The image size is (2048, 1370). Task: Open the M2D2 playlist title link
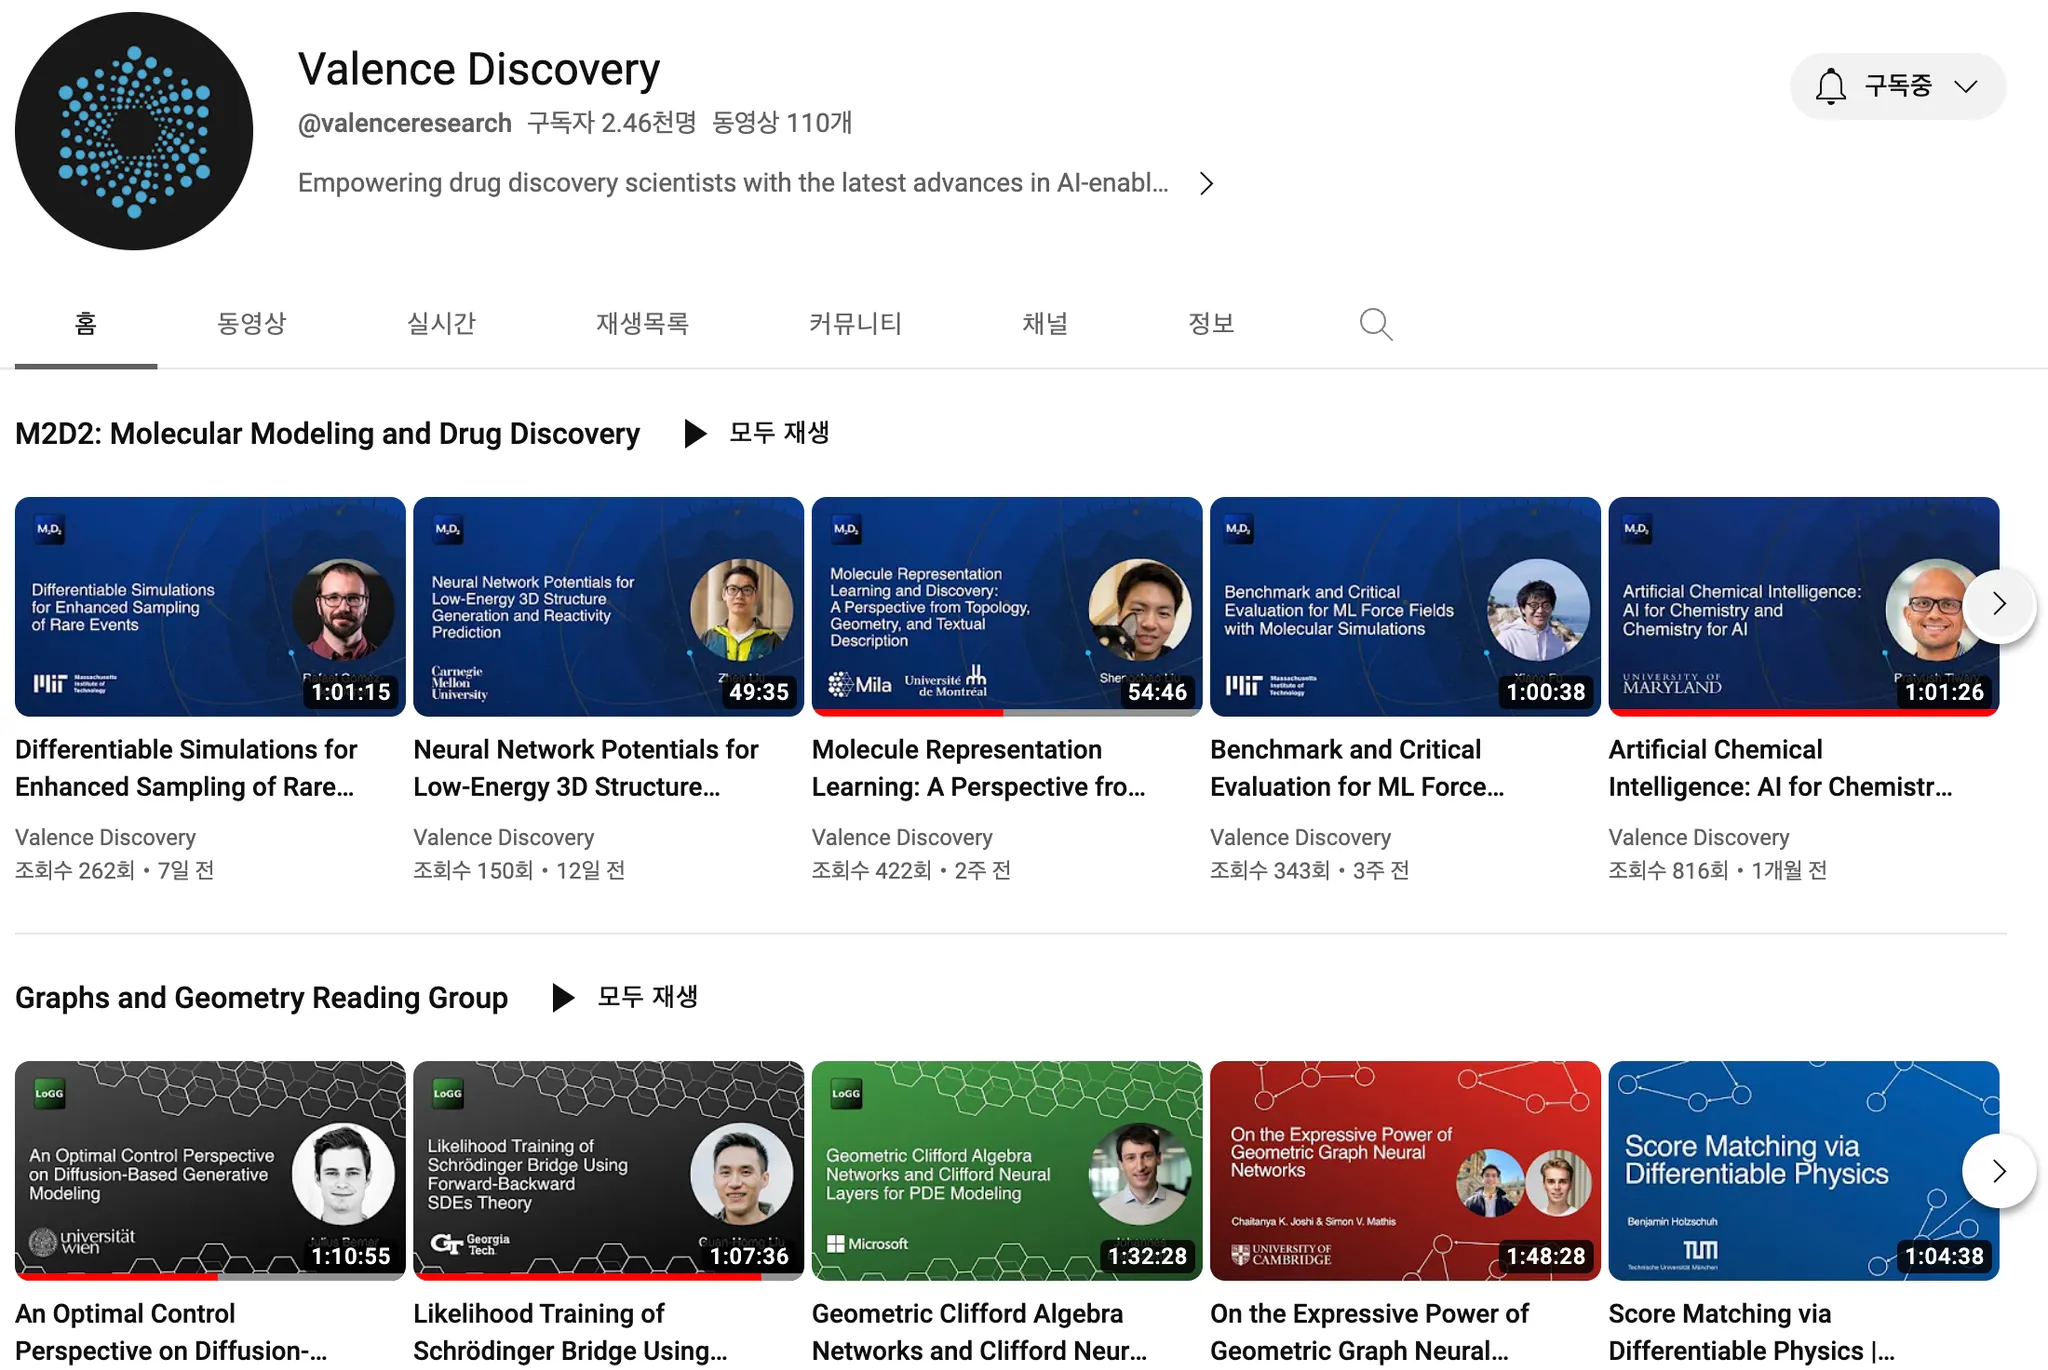tap(327, 433)
